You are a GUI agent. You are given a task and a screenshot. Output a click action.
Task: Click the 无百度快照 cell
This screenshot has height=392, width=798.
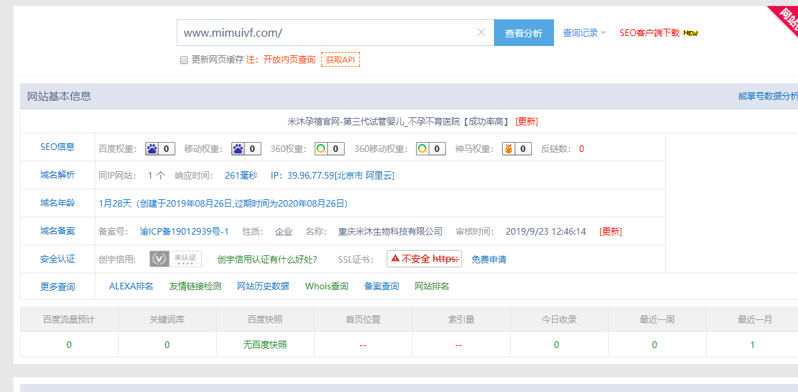pyautogui.click(x=265, y=345)
